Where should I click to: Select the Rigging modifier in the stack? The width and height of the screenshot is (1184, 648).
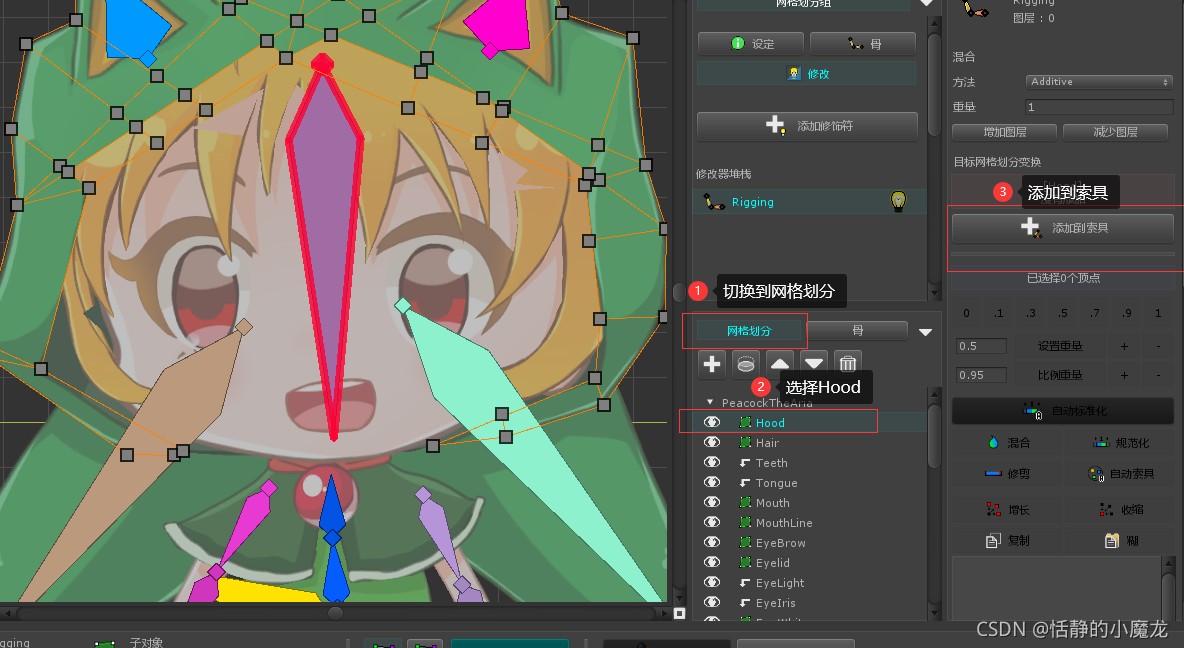(809, 202)
